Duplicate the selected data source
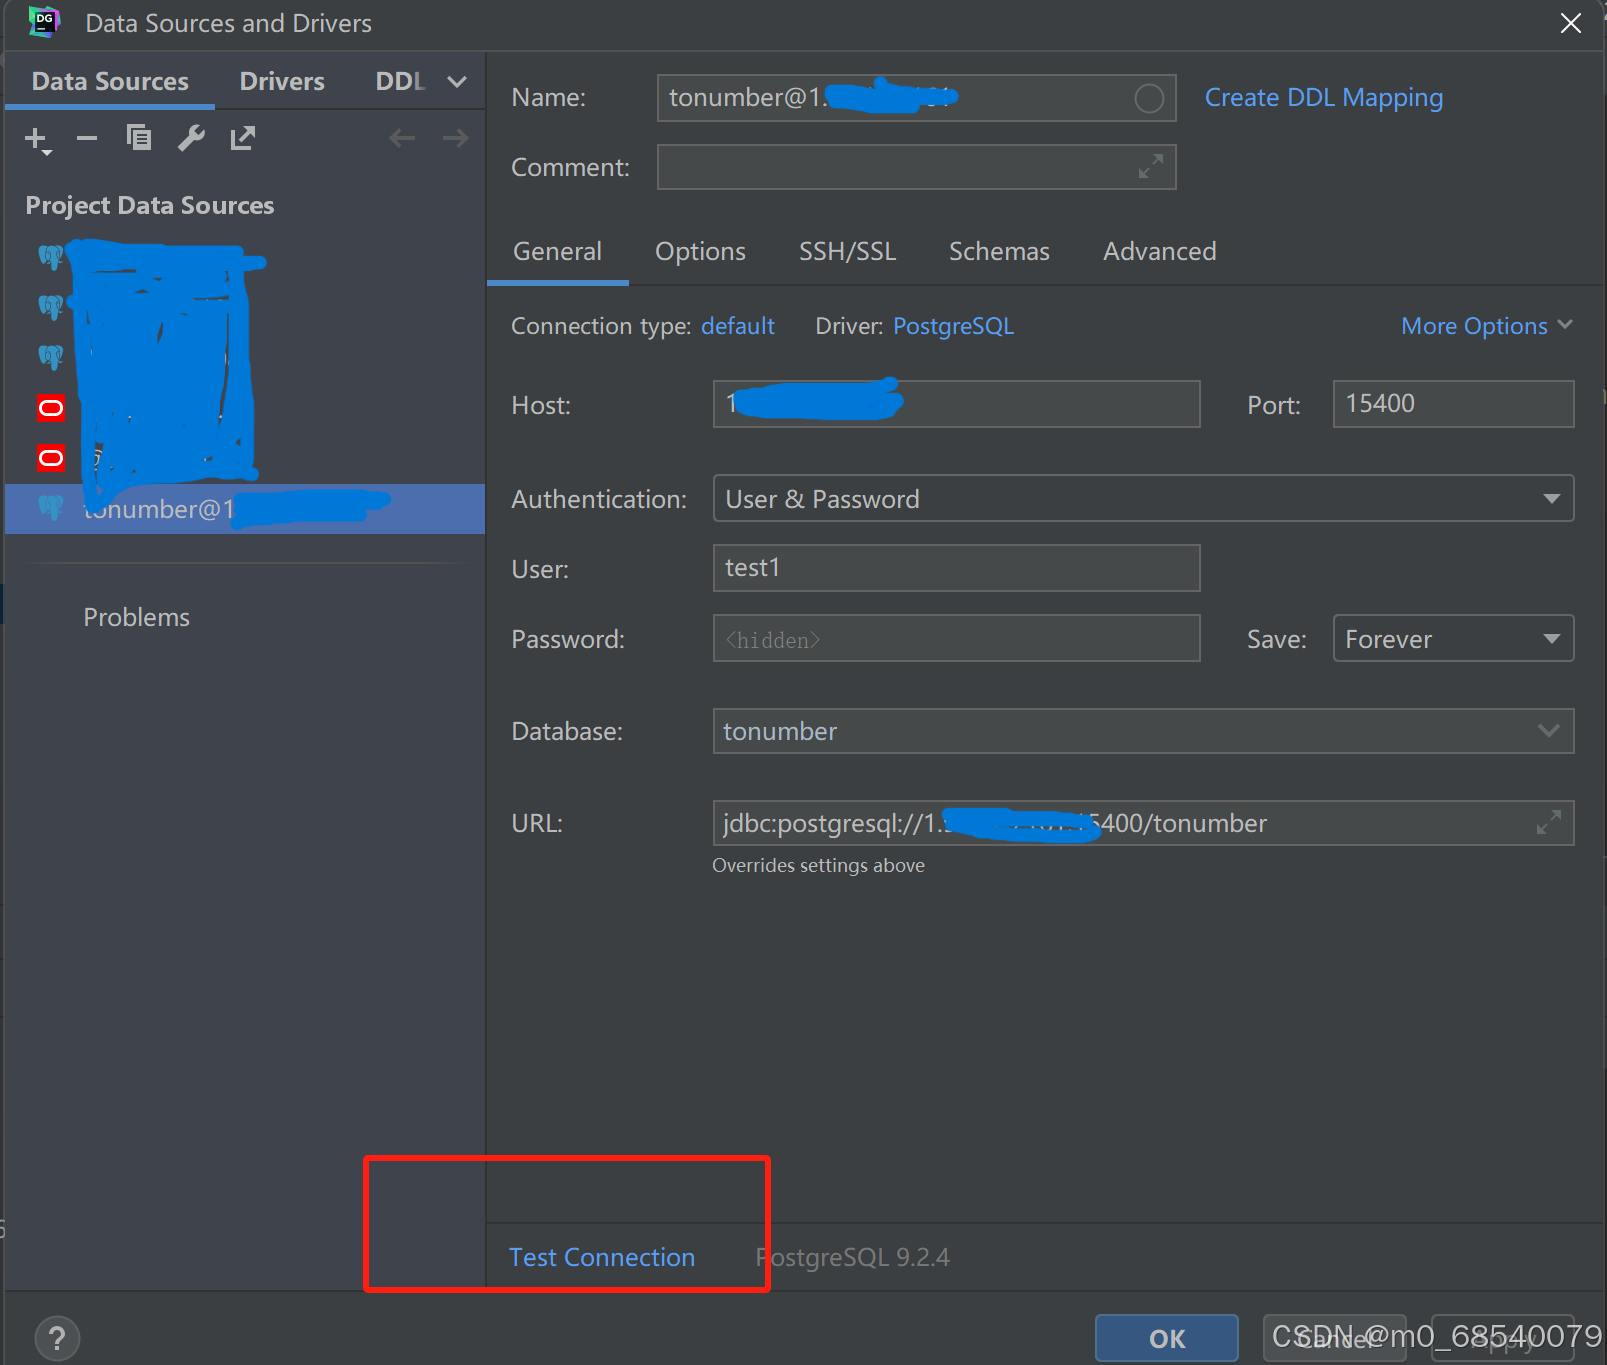 pos(139,138)
